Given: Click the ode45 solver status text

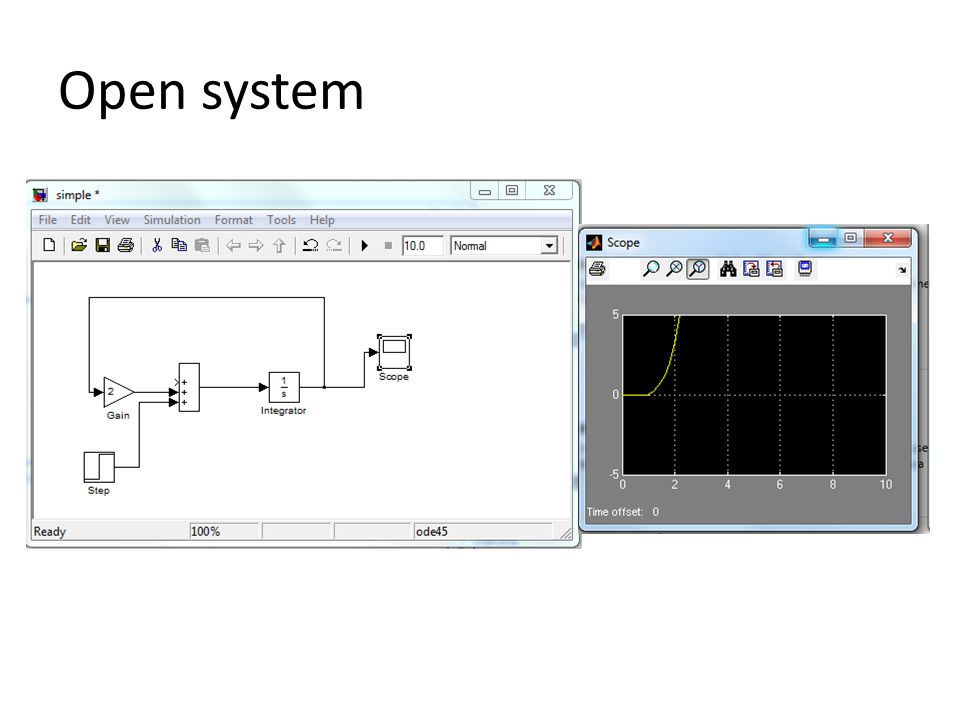Looking at the screenshot, I should [x=432, y=531].
